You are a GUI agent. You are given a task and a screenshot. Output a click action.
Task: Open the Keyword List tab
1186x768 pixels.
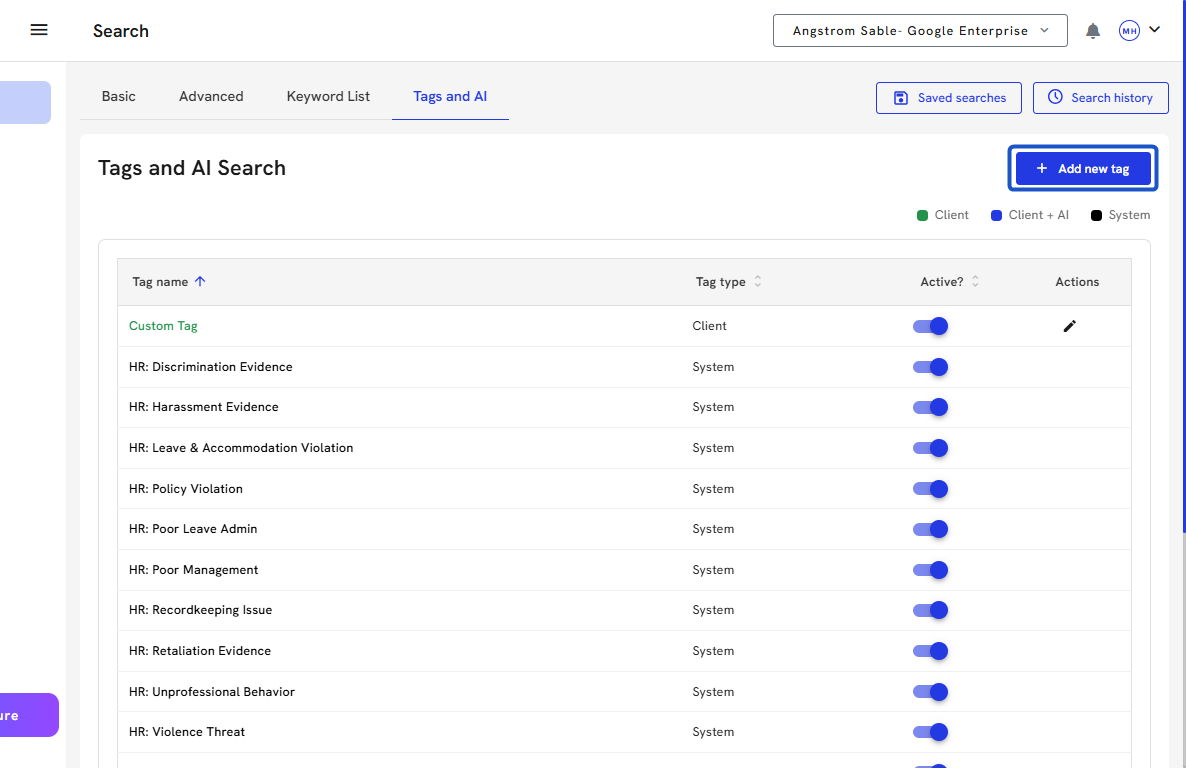pos(328,97)
